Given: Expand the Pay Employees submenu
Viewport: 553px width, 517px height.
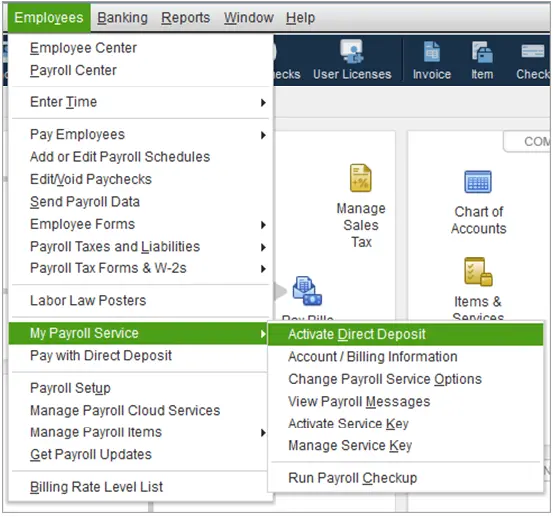Looking at the screenshot, I should click(140, 134).
